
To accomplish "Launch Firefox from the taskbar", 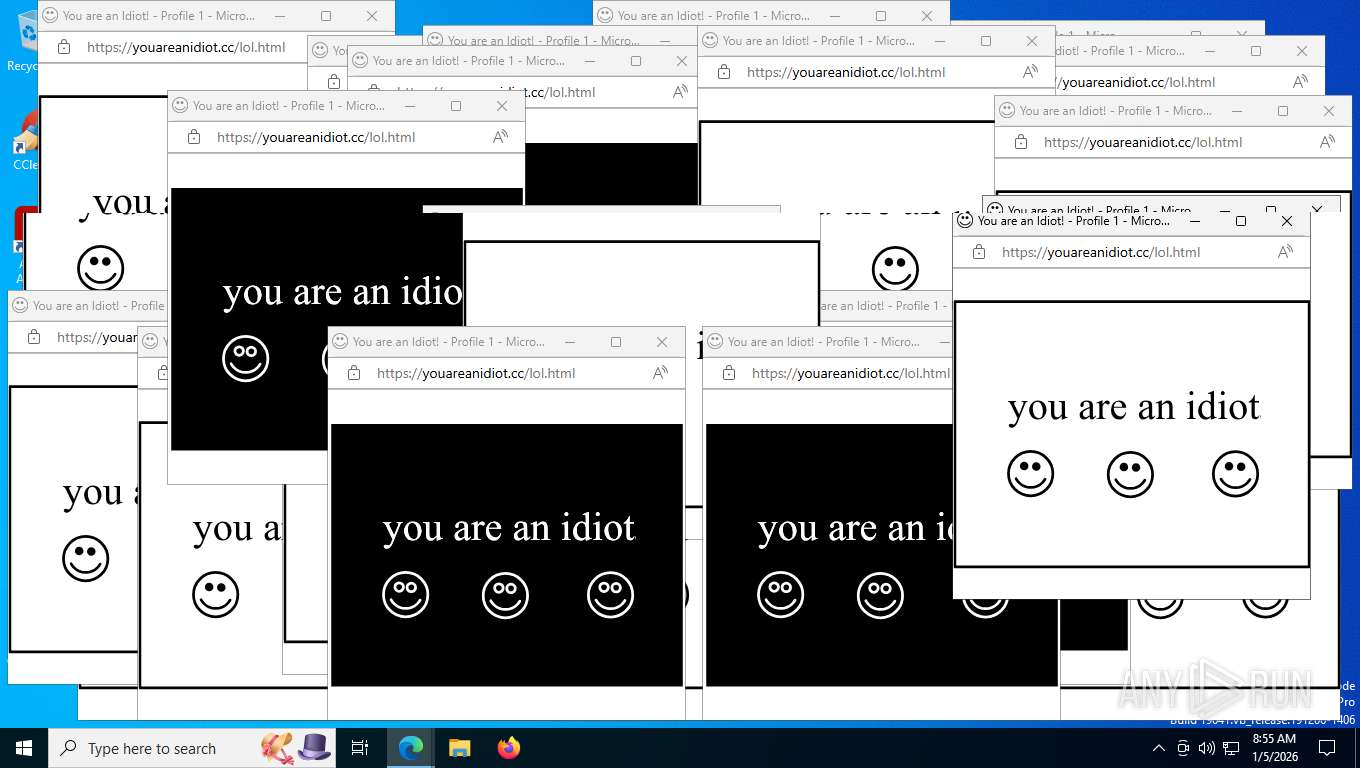I will point(509,748).
